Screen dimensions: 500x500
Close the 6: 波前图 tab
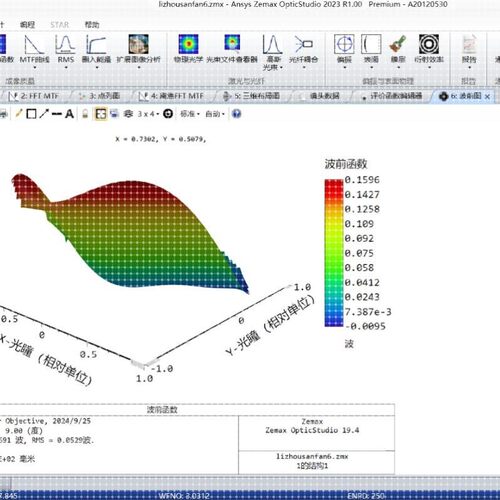(x=487, y=97)
